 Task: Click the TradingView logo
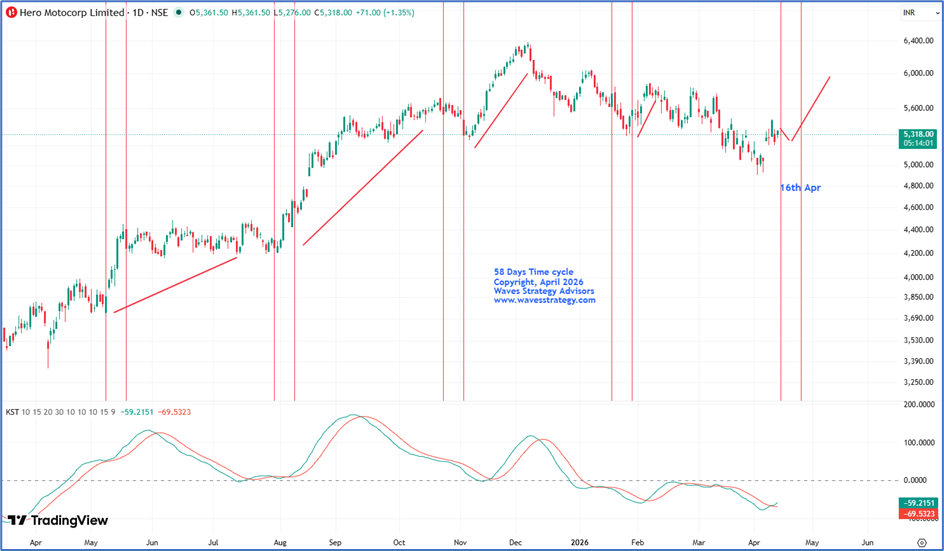click(x=58, y=520)
